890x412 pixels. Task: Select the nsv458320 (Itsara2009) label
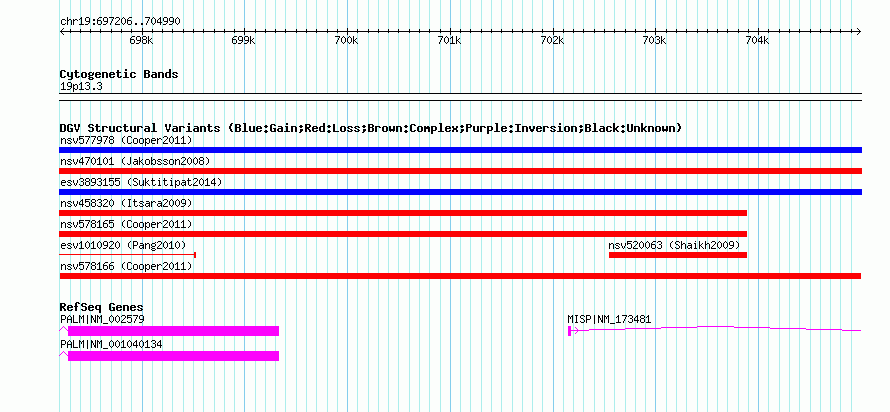(126, 203)
